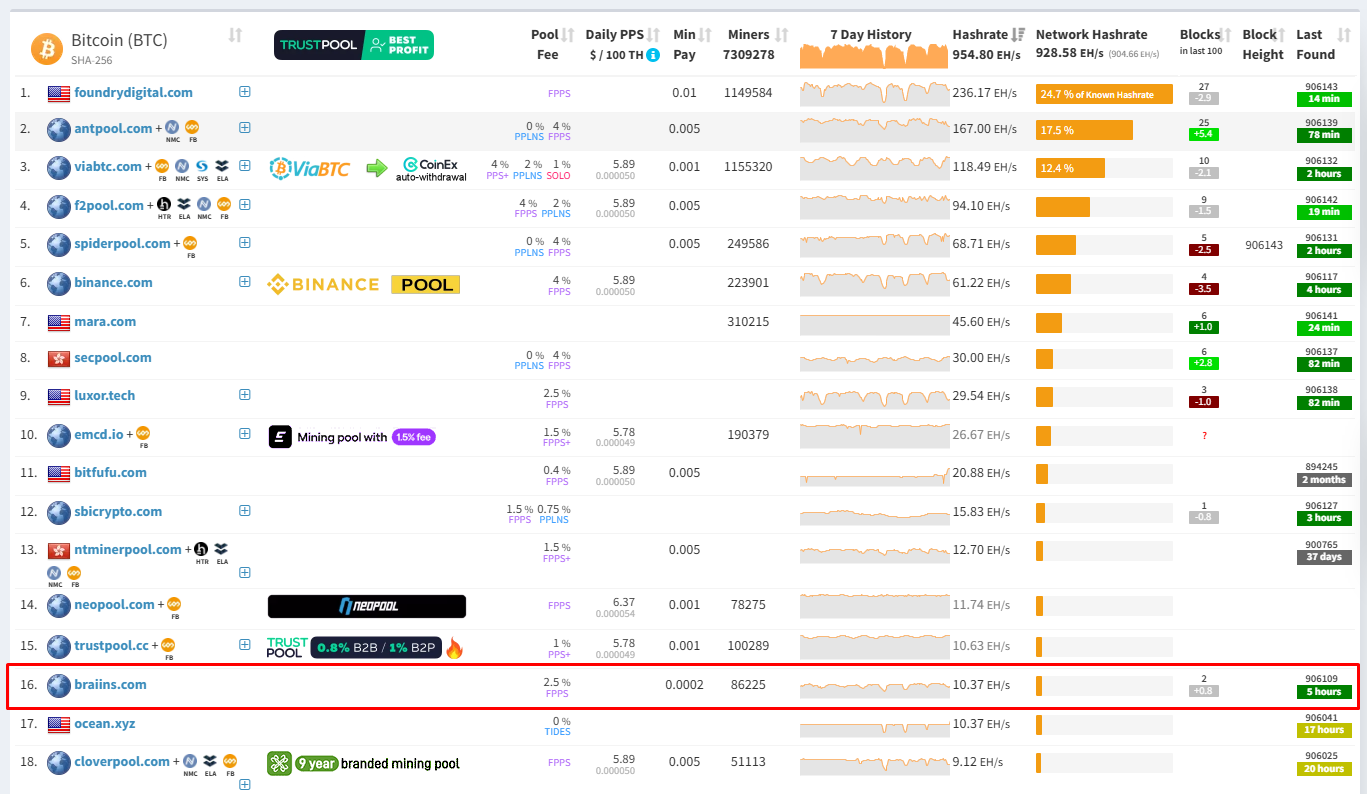Viewport: 1367px width, 794px height.
Task: Open the ocean.xyz pool link
Action: point(104,724)
